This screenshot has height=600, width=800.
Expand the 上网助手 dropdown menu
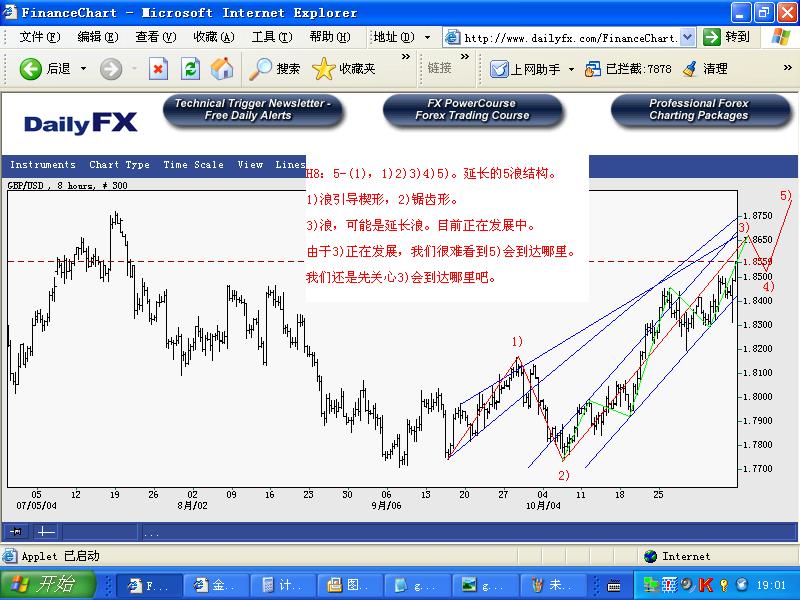[571, 69]
